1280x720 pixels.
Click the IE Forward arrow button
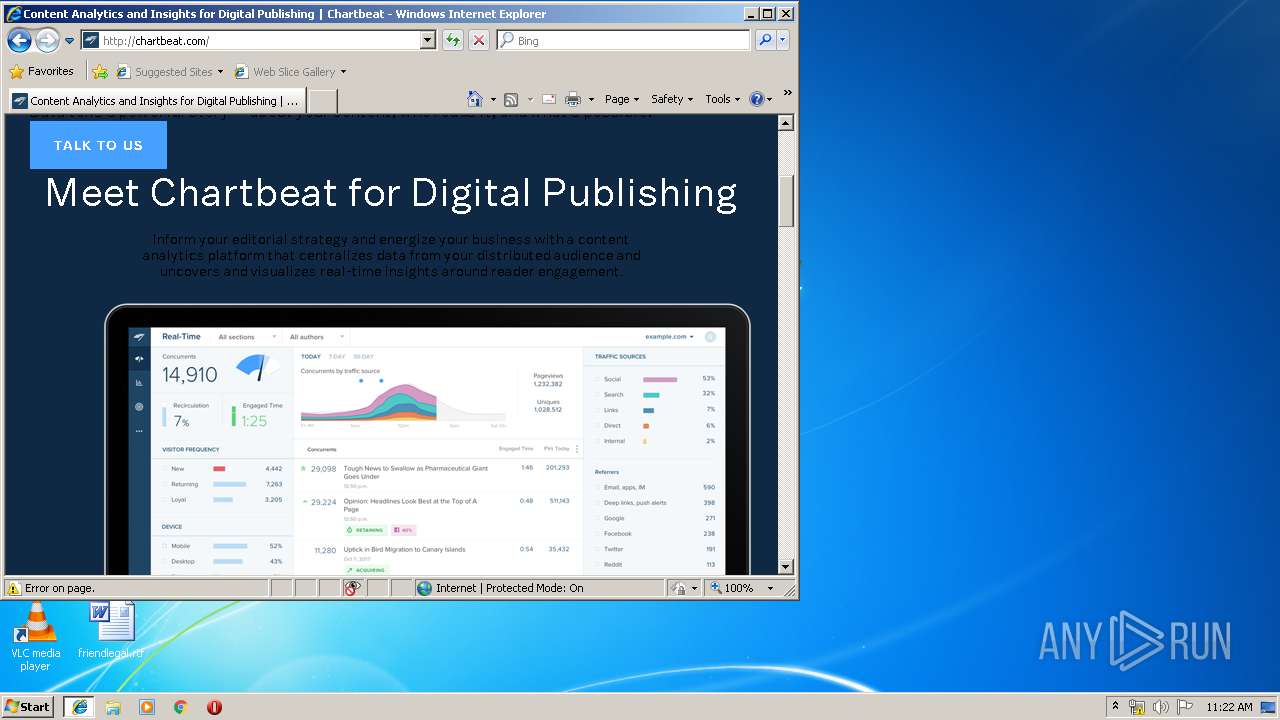(x=47, y=40)
